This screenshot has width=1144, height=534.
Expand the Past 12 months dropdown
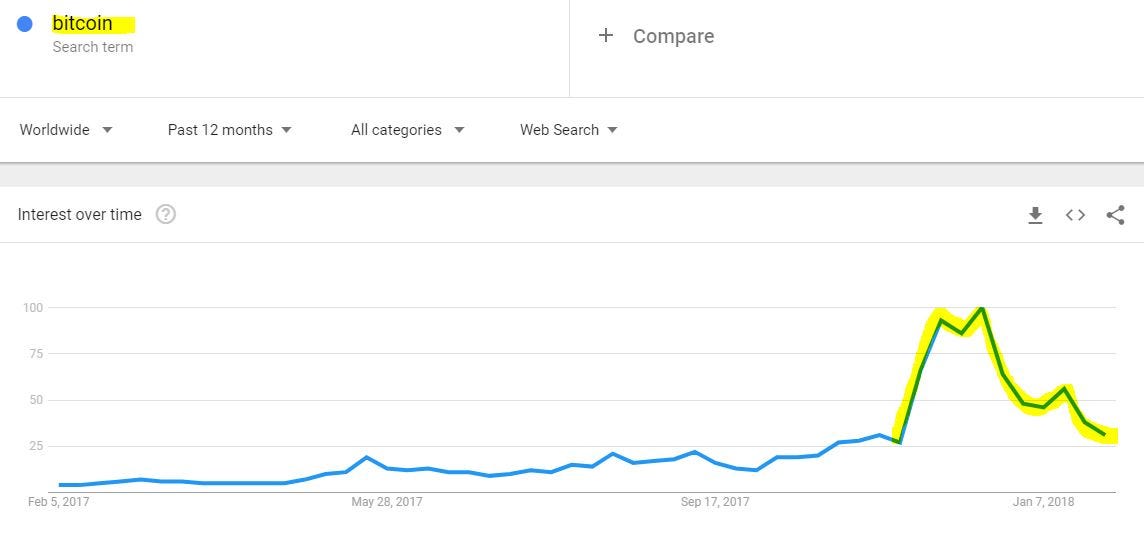pyautogui.click(x=230, y=130)
